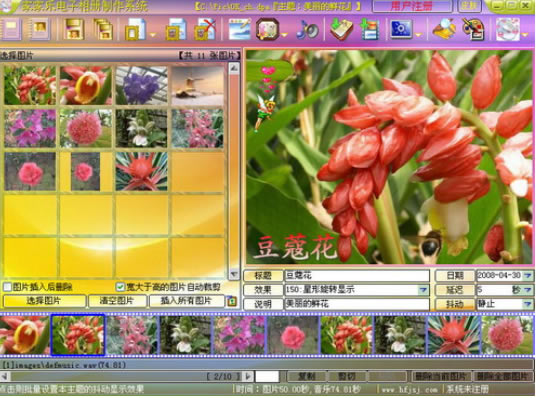
Task: Open the 效果 effect dropdown list
Action: click(424, 290)
